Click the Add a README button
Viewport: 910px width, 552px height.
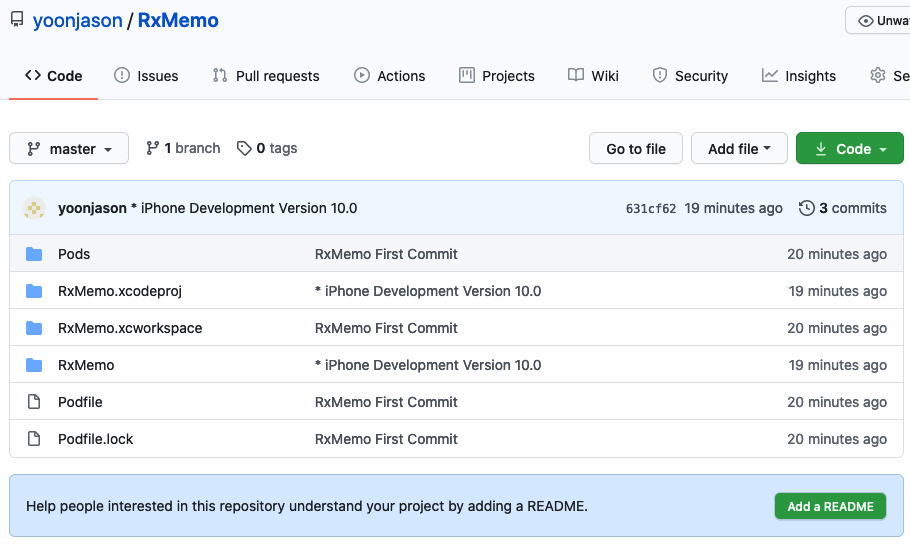[830, 506]
